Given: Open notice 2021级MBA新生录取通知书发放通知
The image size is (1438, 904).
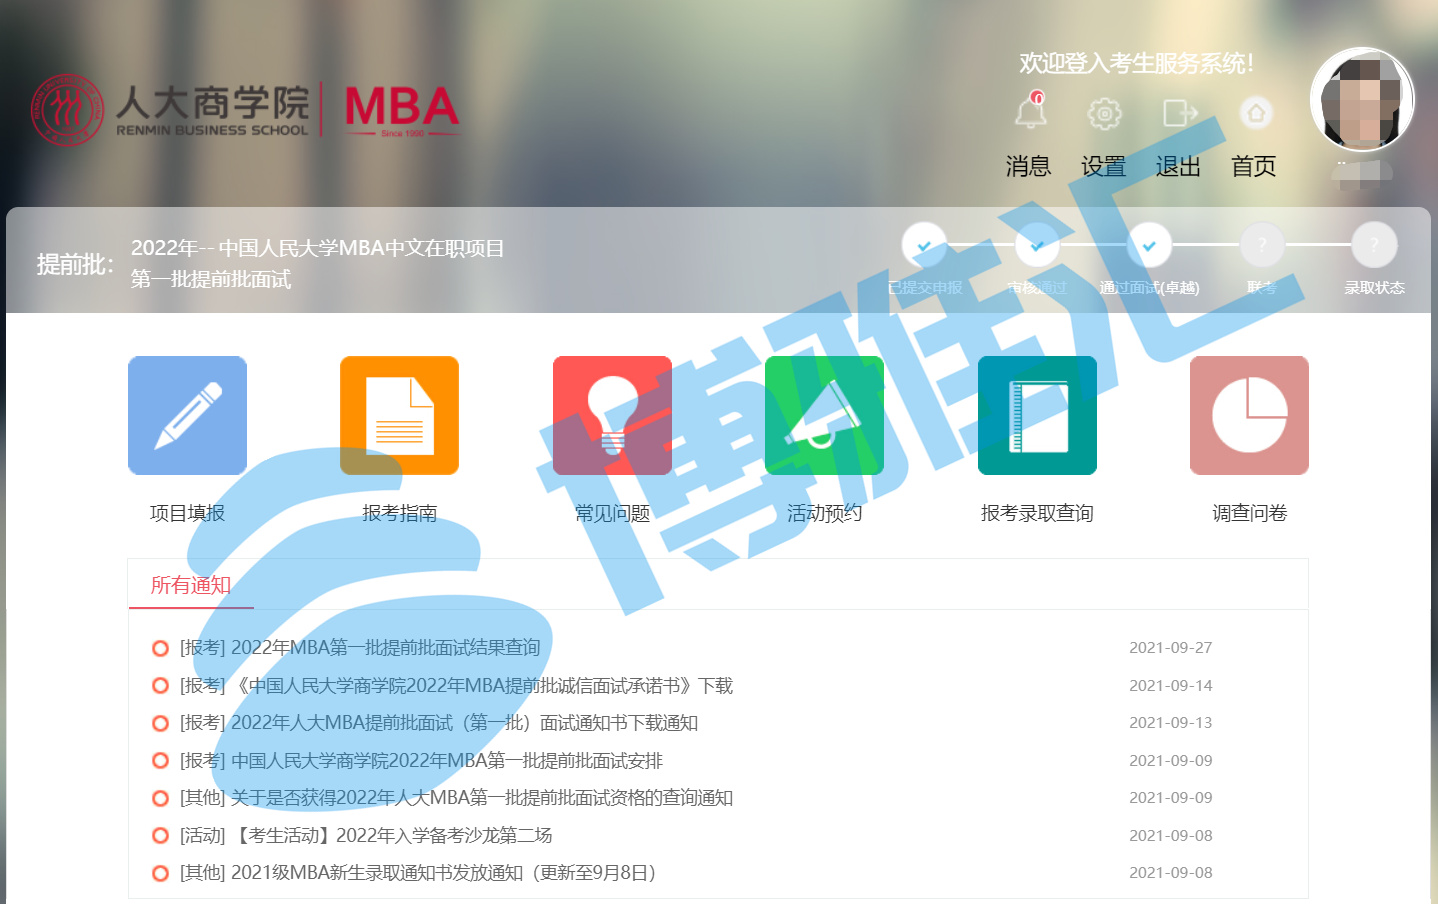Looking at the screenshot, I should [418, 873].
